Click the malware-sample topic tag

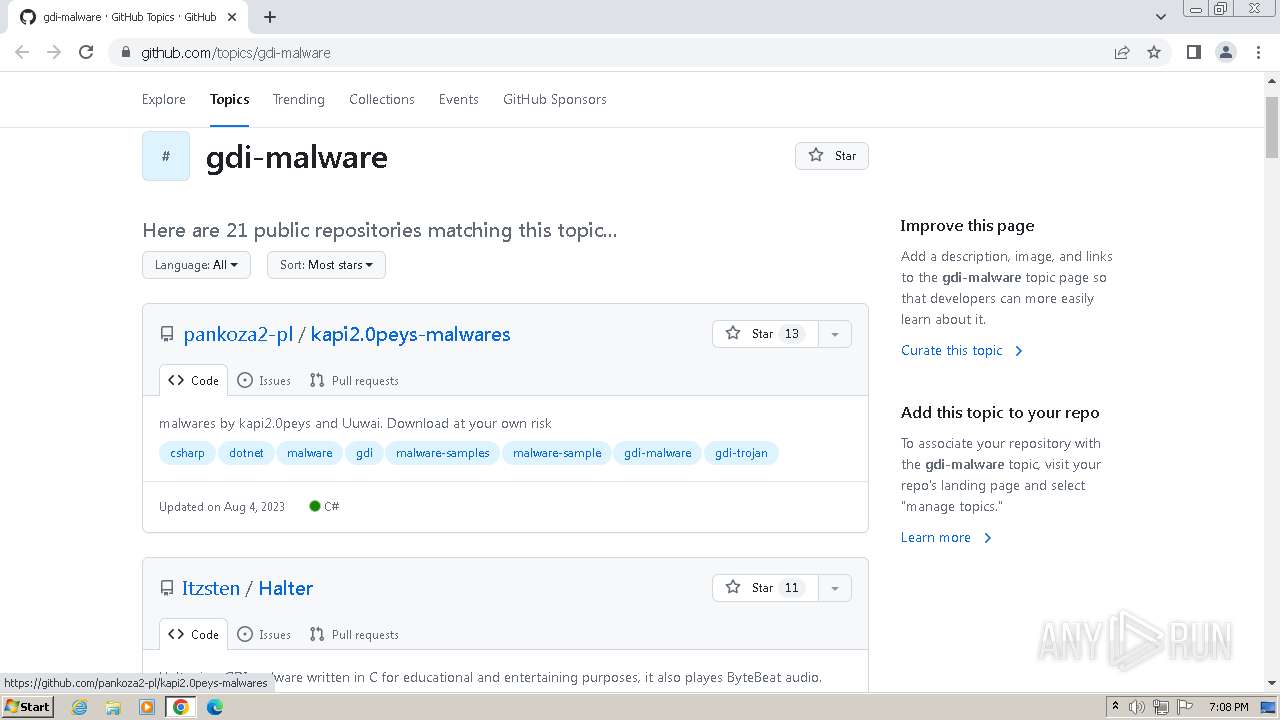pyautogui.click(x=557, y=453)
